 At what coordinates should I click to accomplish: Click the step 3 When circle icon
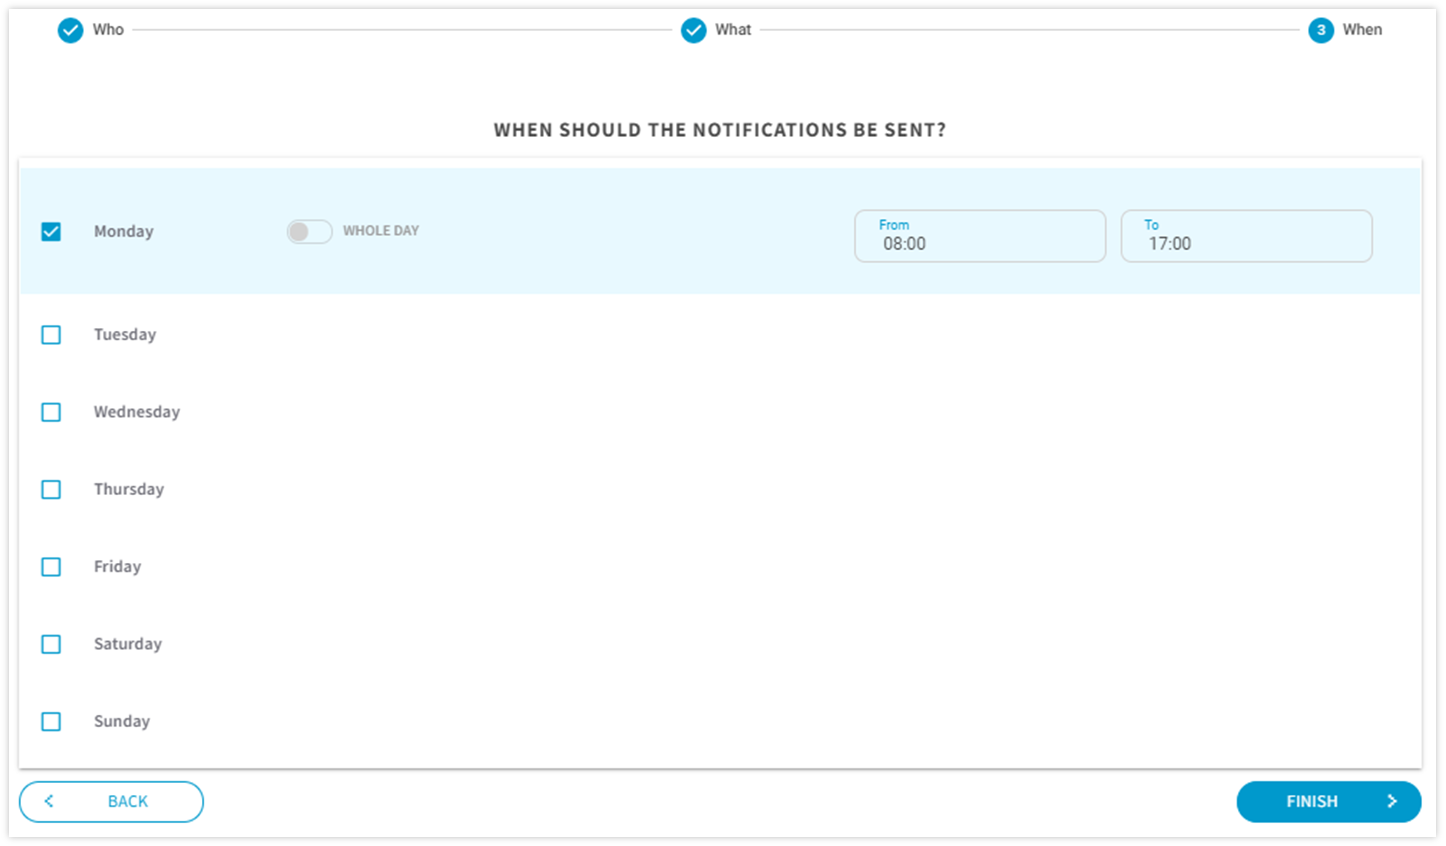1321,30
